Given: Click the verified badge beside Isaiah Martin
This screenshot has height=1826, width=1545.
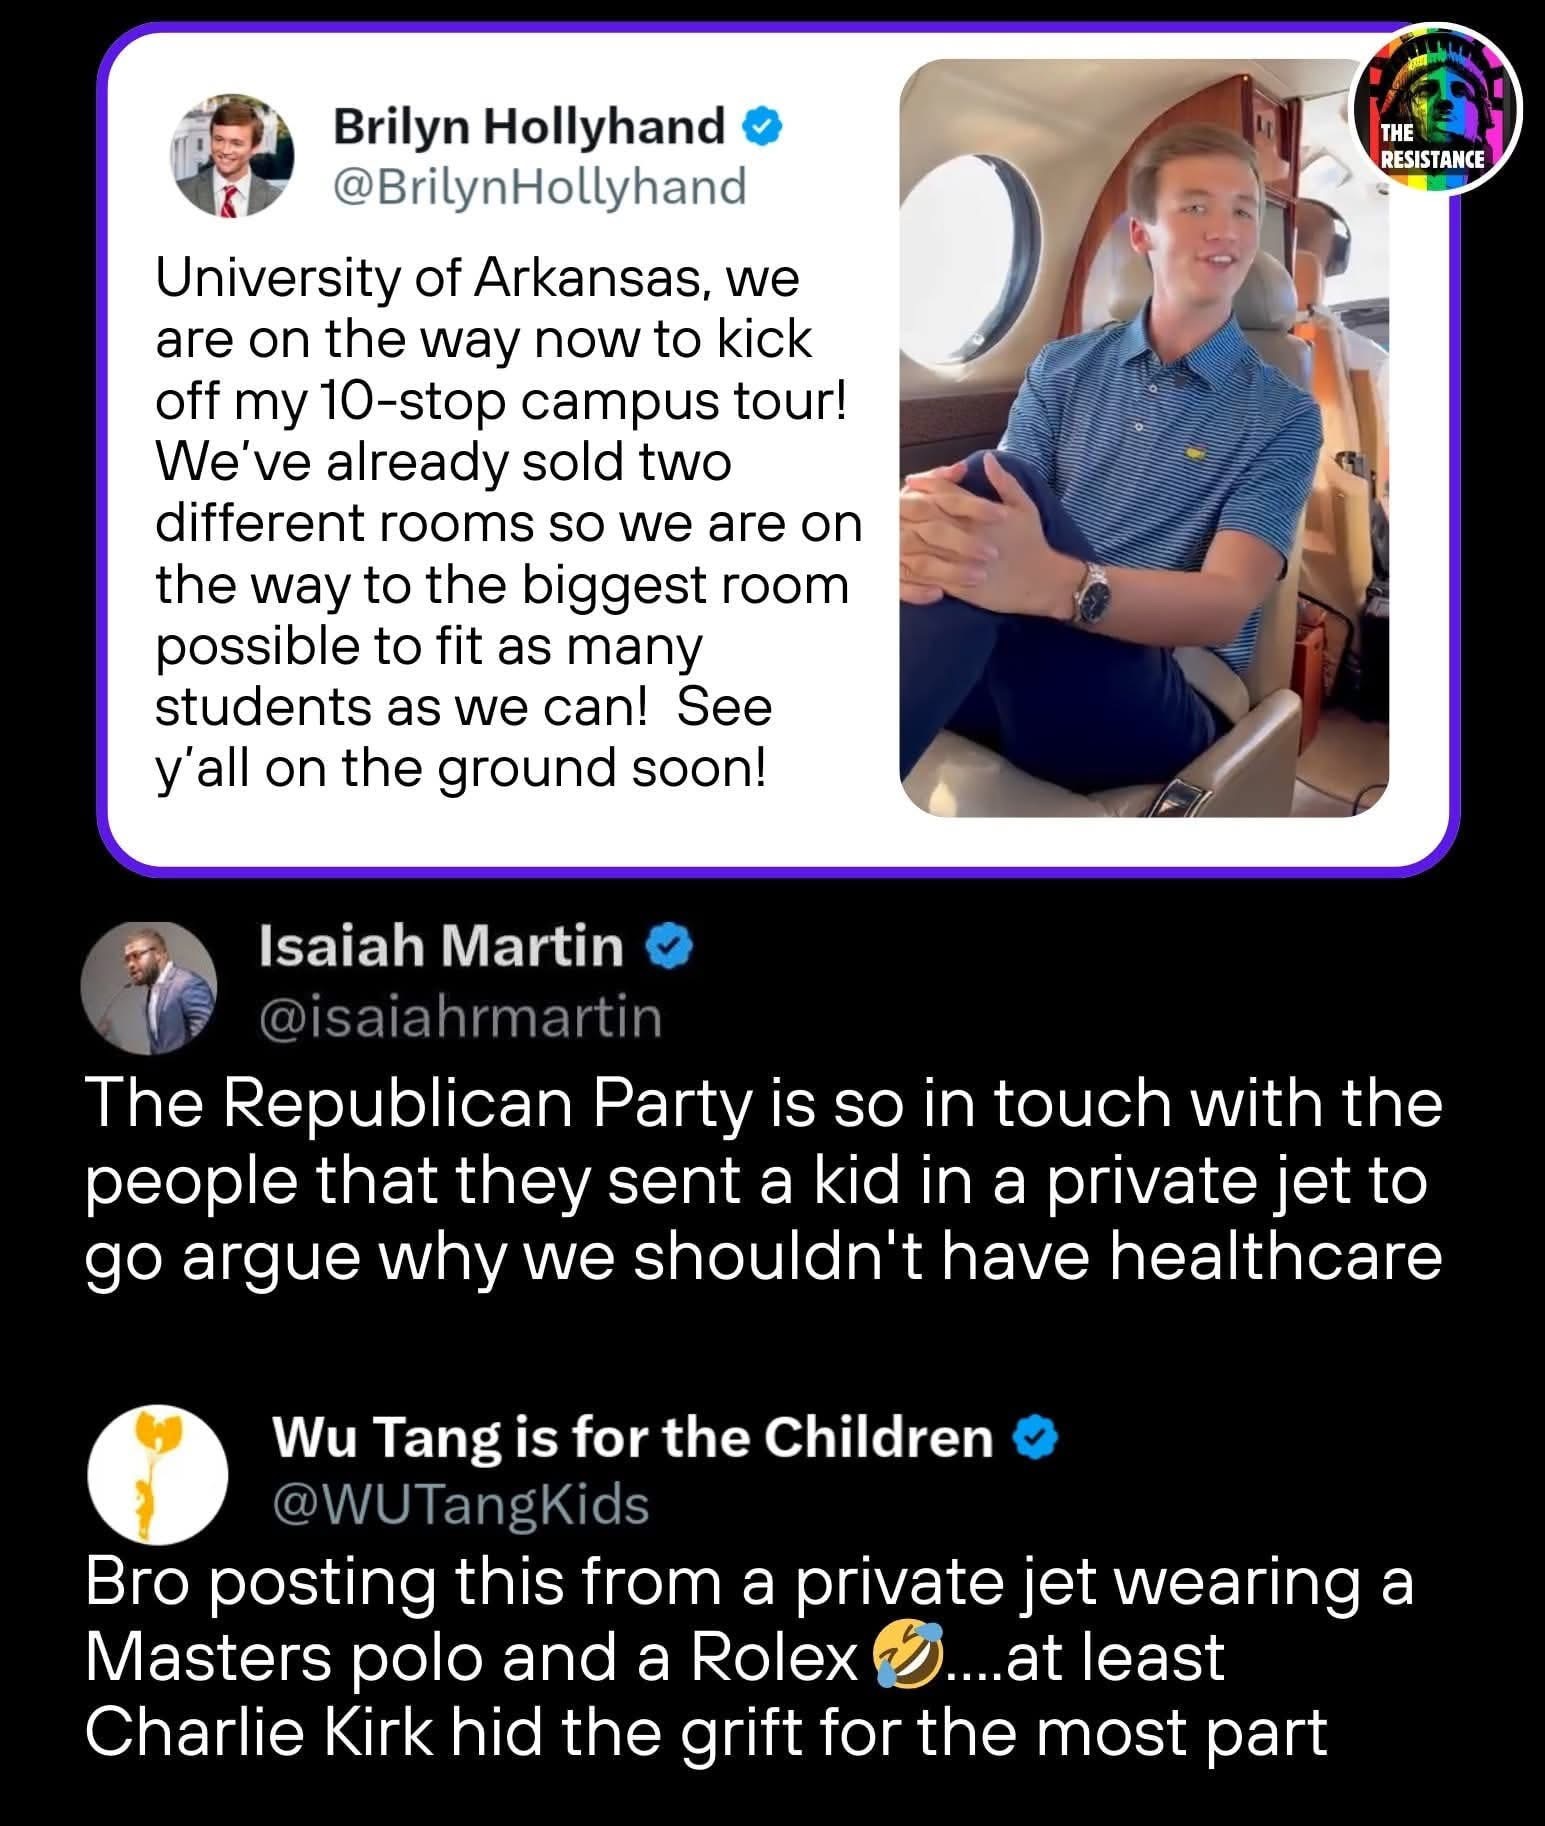Looking at the screenshot, I should point(671,949).
